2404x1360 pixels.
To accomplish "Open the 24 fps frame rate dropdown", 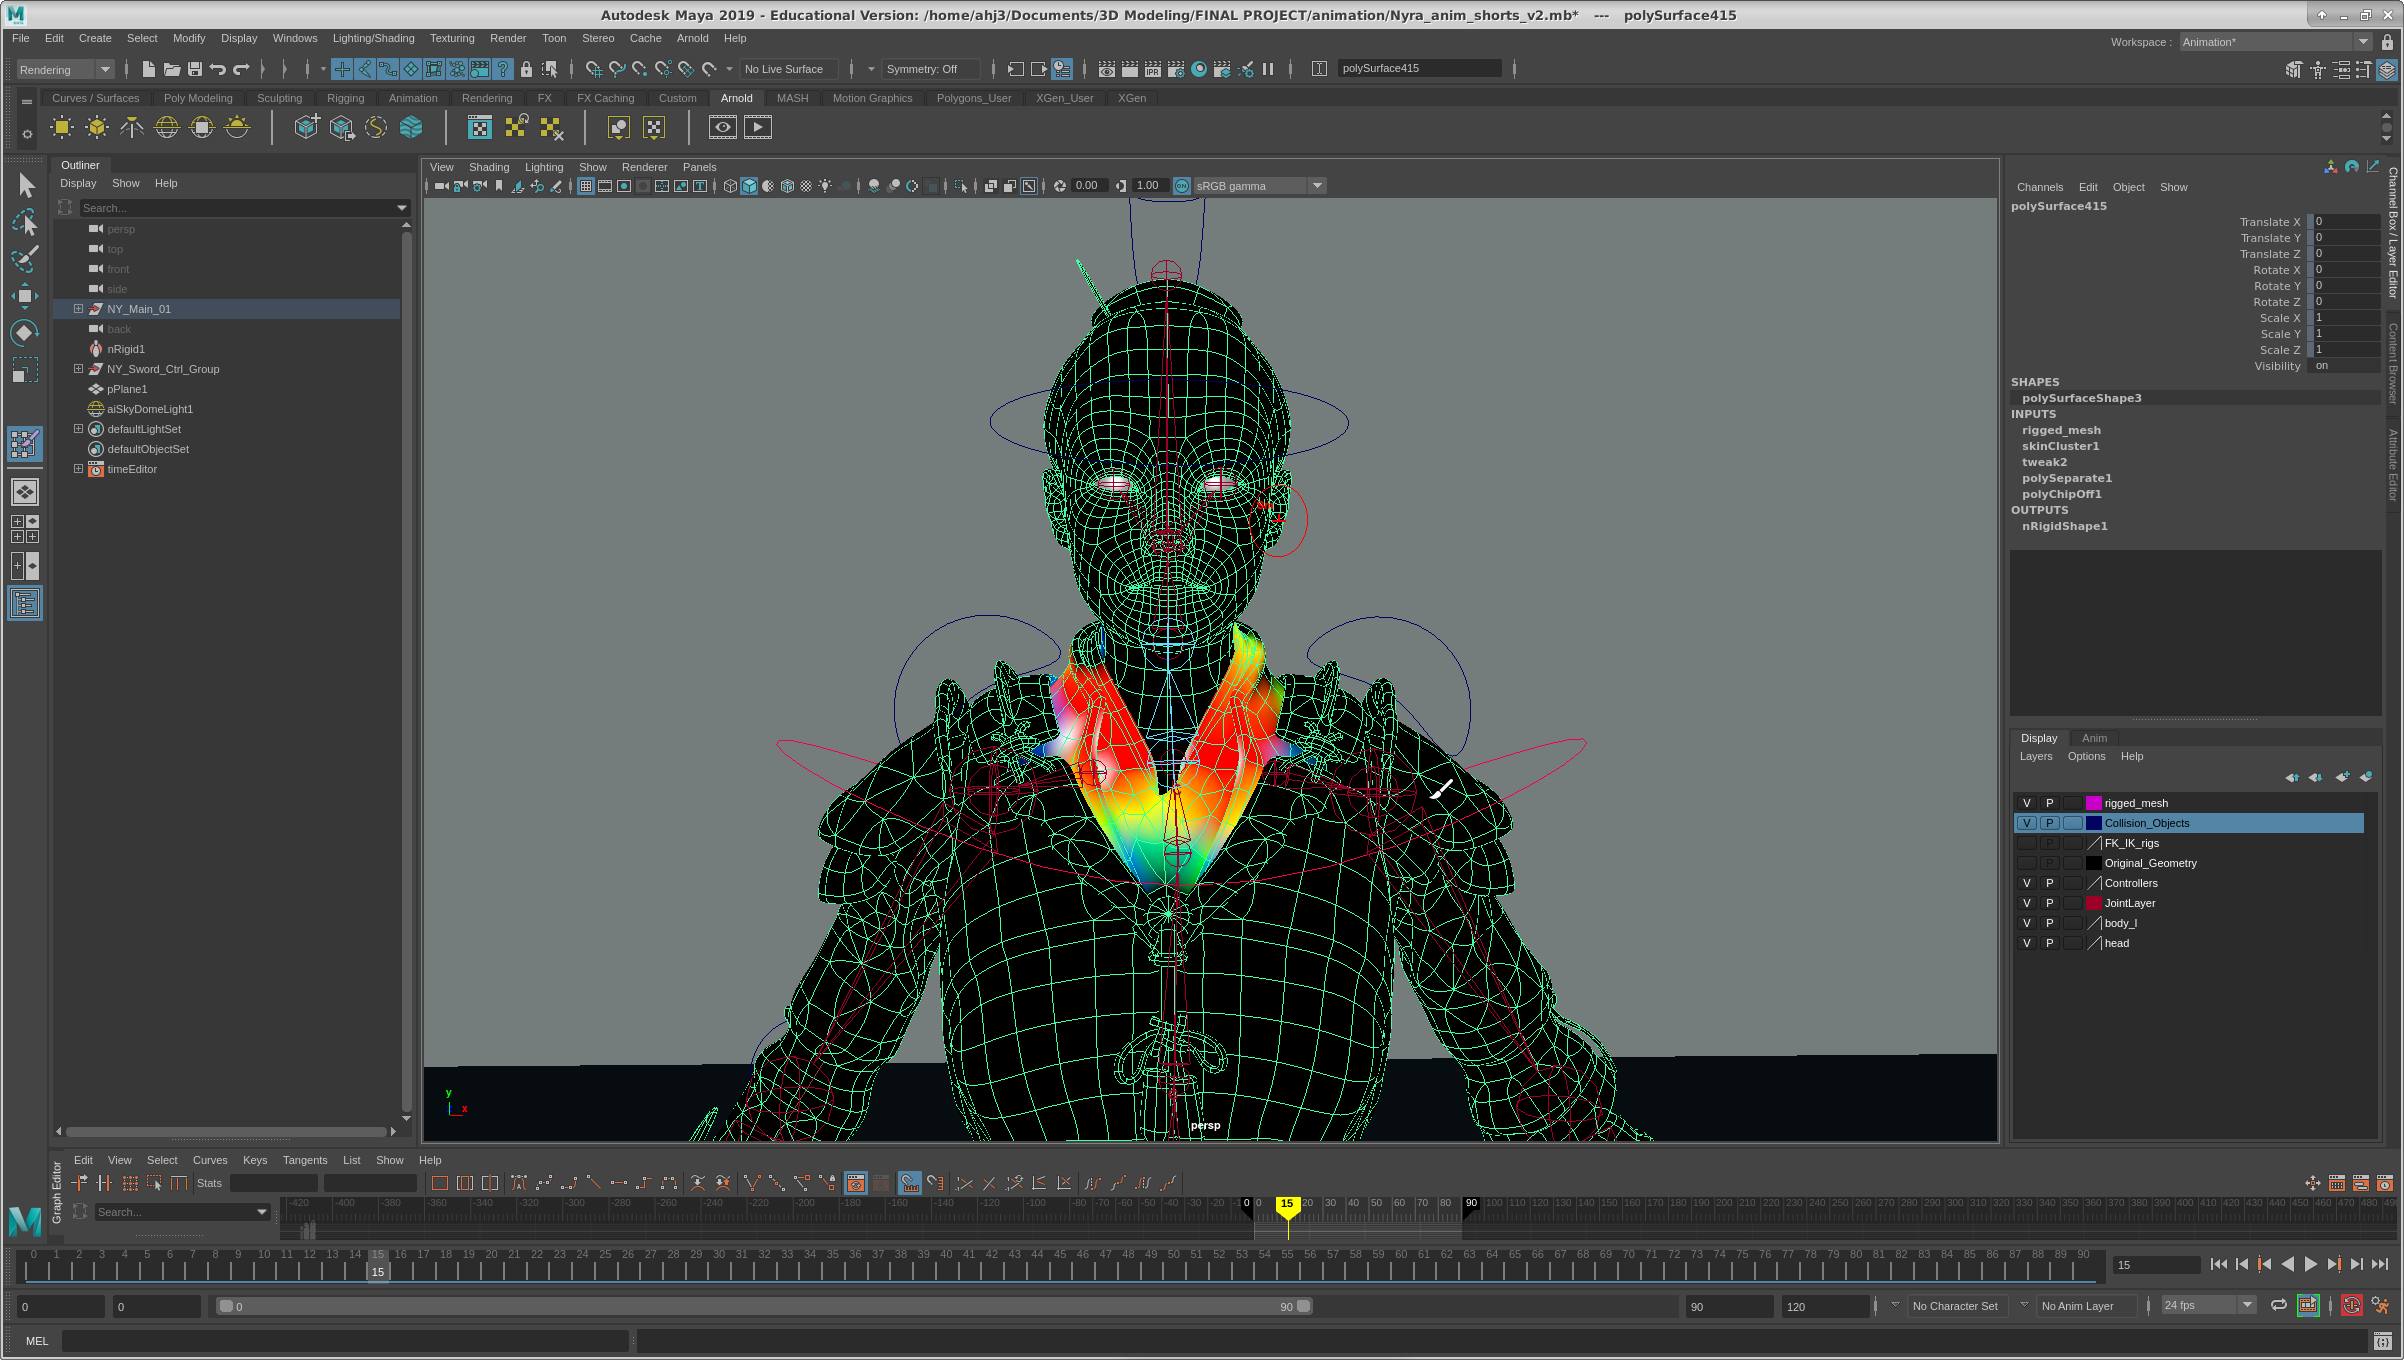I will point(2247,1305).
